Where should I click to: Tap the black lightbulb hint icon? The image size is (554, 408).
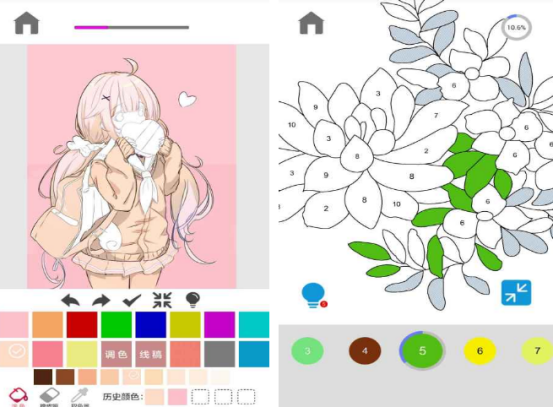click(193, 300)
